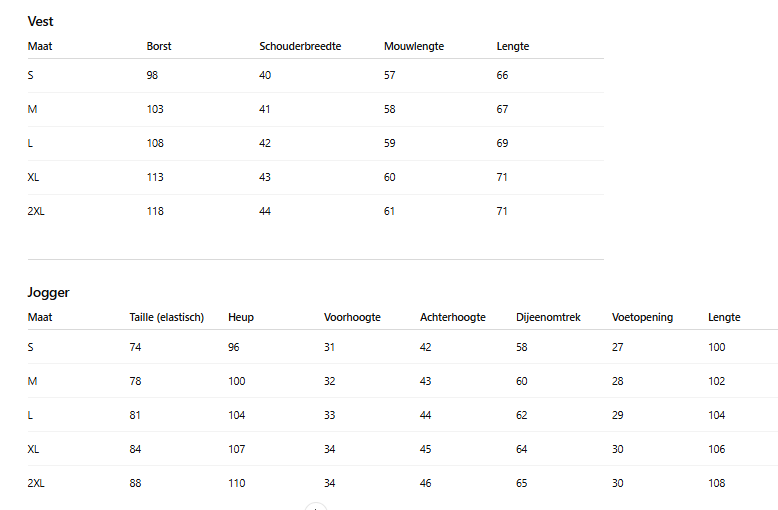Select Vest L length value 69
This screenshot has height=510, width=778.
(x=502, y=143)
